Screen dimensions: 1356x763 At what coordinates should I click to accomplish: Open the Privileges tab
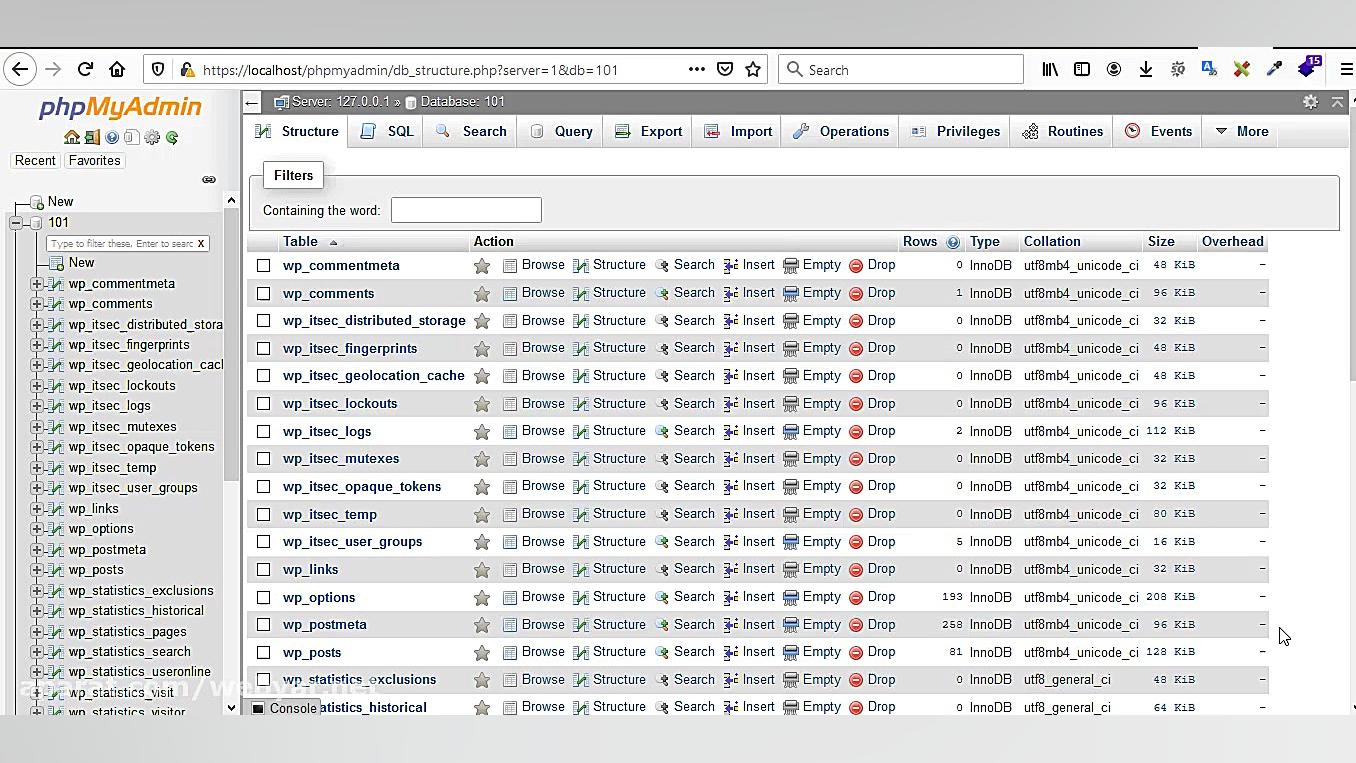click(x=955, y=132)
